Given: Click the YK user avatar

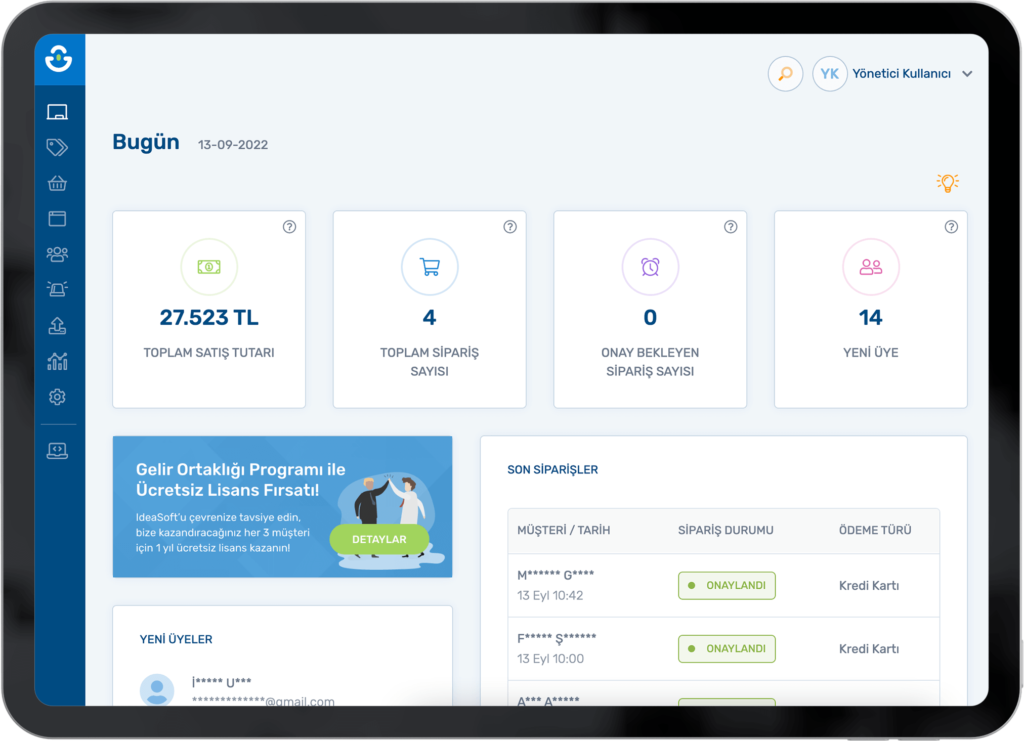Looking at the screenshot, I should tap(830, 74).
